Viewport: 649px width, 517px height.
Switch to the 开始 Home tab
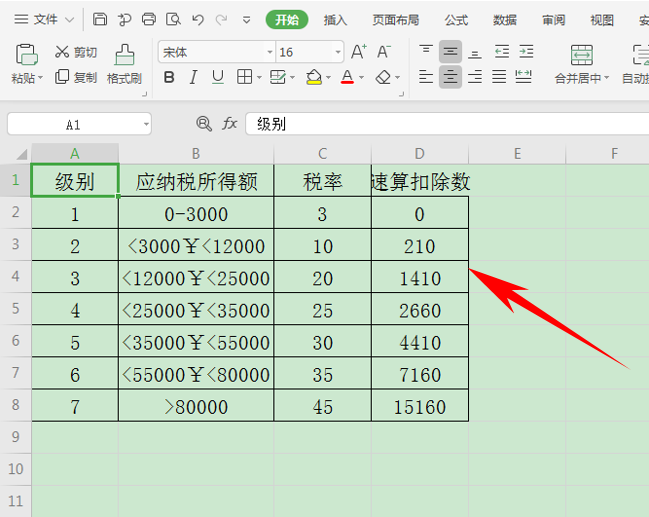point(287,20)
